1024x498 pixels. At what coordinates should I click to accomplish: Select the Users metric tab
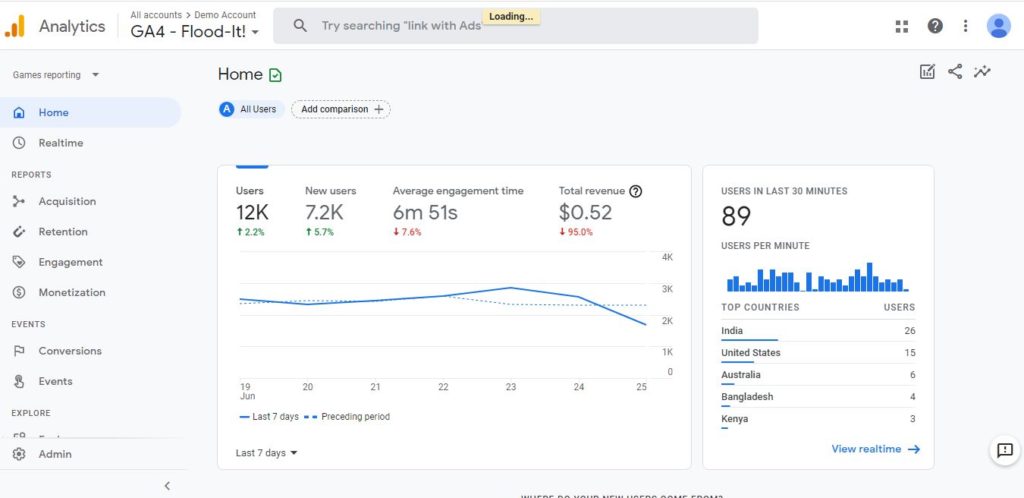(251, 213)
